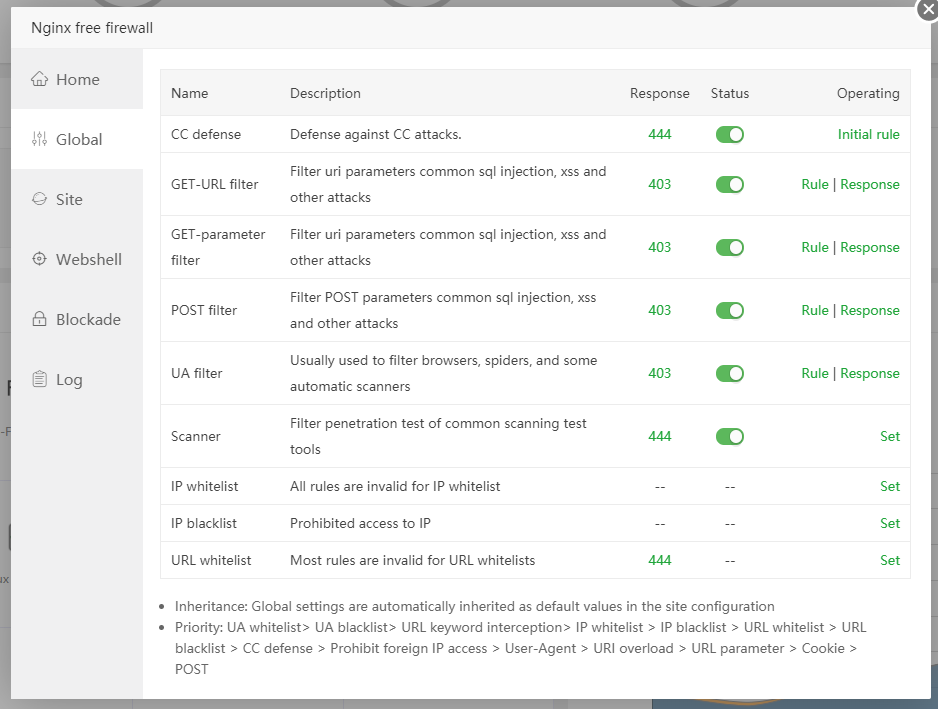Turn off GET-URL filter switch
Viewport: 938px width, 709px height.
click(x=730, y=184)
